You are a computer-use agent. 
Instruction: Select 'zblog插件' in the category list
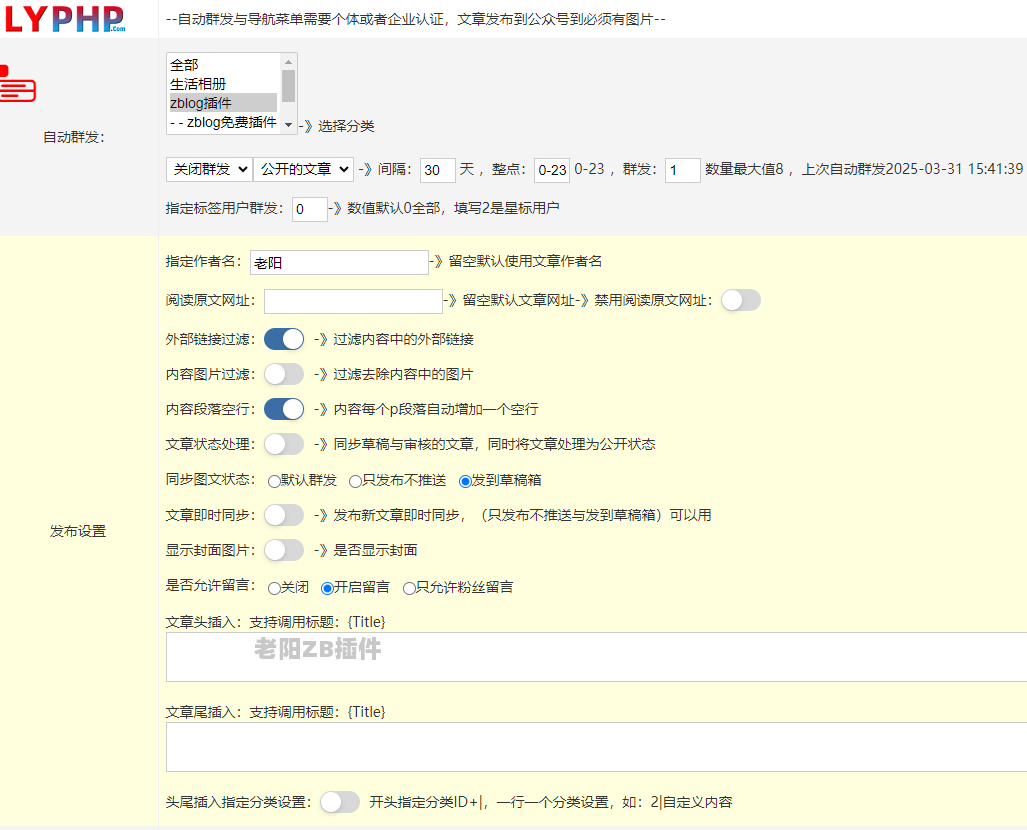coord(222,103)
